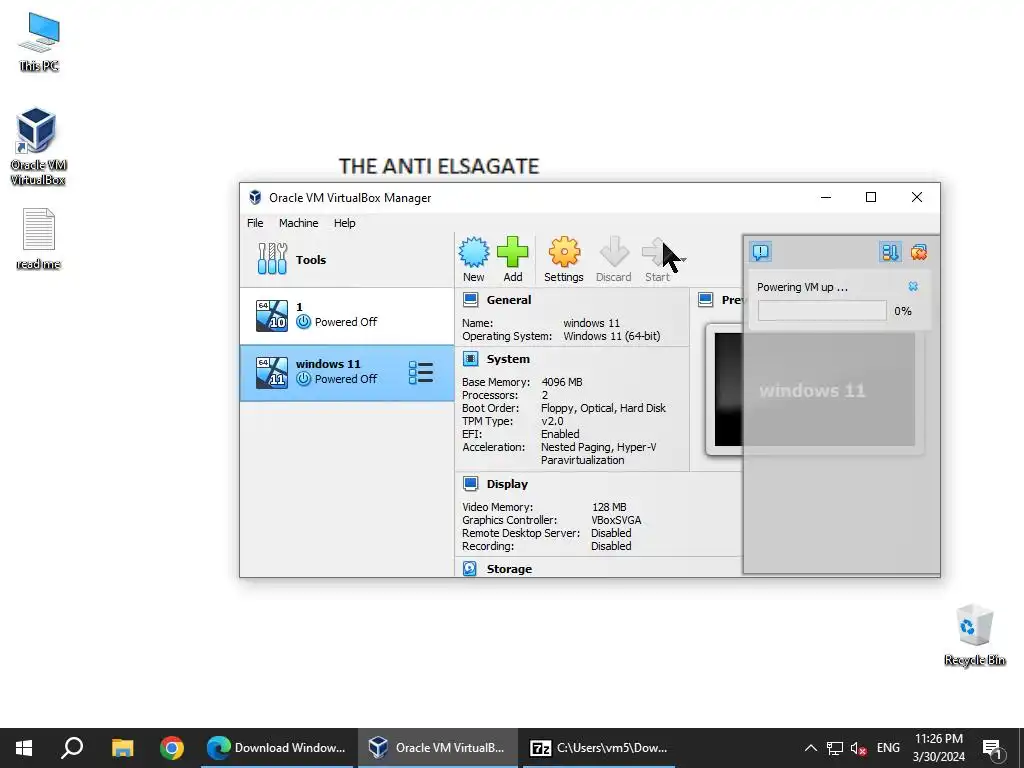Image resolution: width=1024 pixels, height=768 pixels.
Task: Click the General section monitor icon
Action: coord(470,300)
